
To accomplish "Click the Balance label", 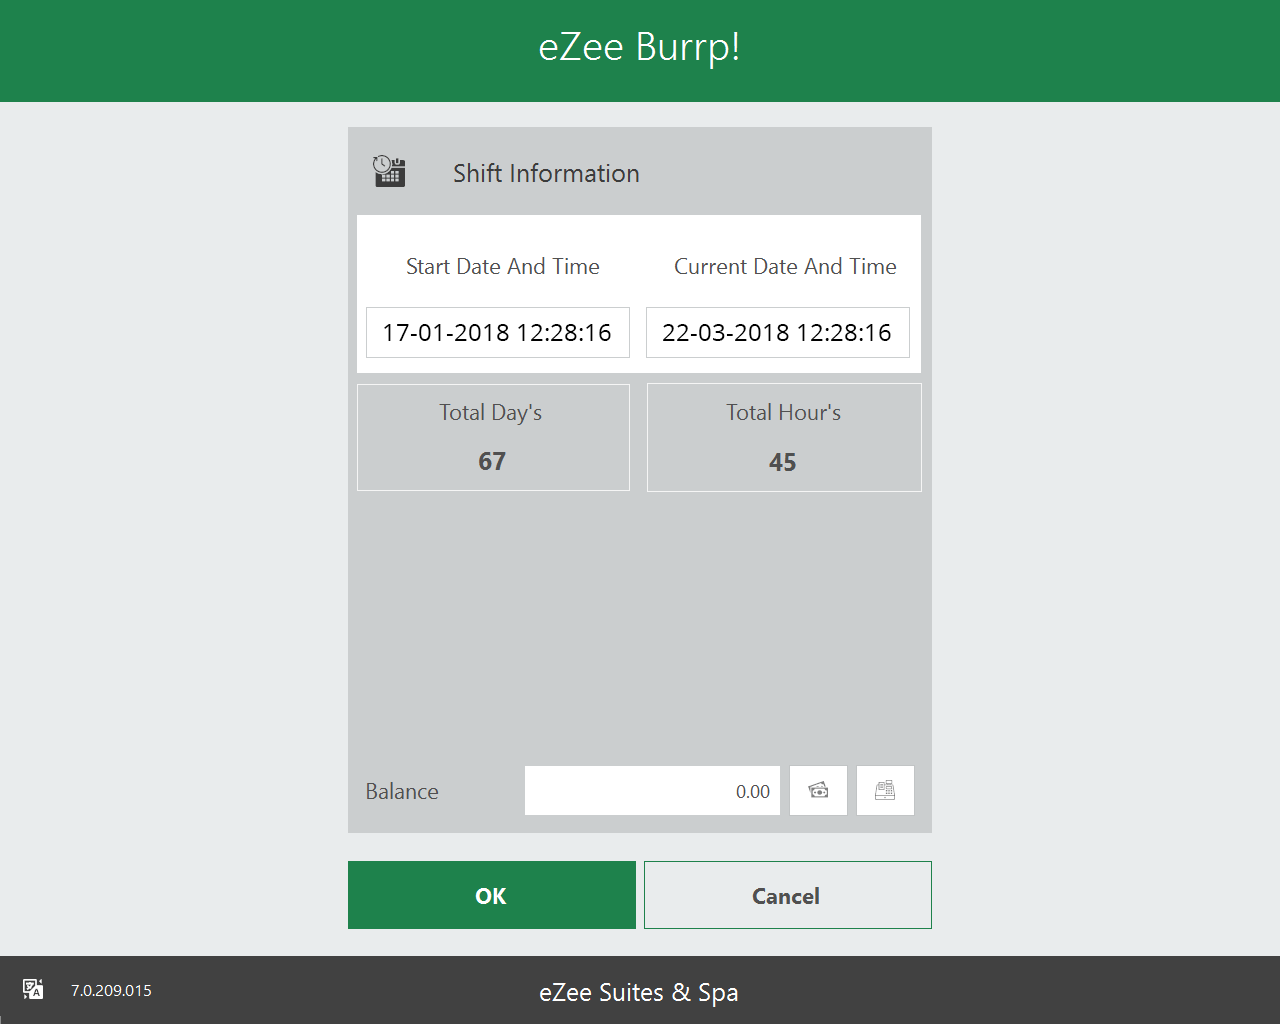I will [x=402, y=792].
